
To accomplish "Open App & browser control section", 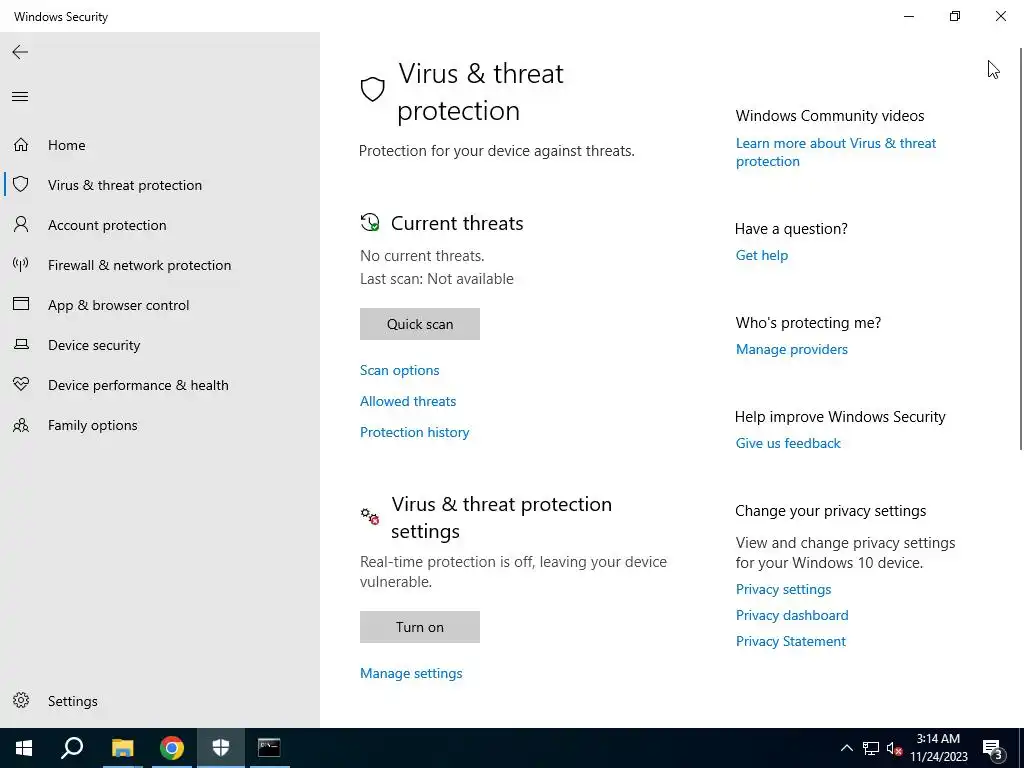I will click(x=160, y=305).
